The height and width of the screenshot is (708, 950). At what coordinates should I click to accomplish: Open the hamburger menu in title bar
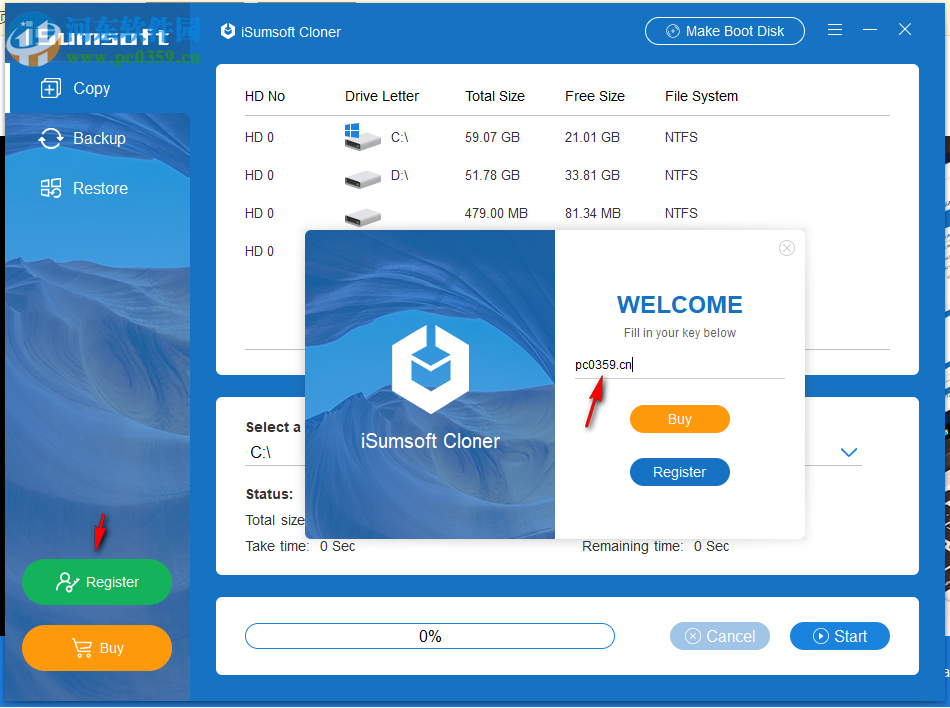click(x=835, y=30)
